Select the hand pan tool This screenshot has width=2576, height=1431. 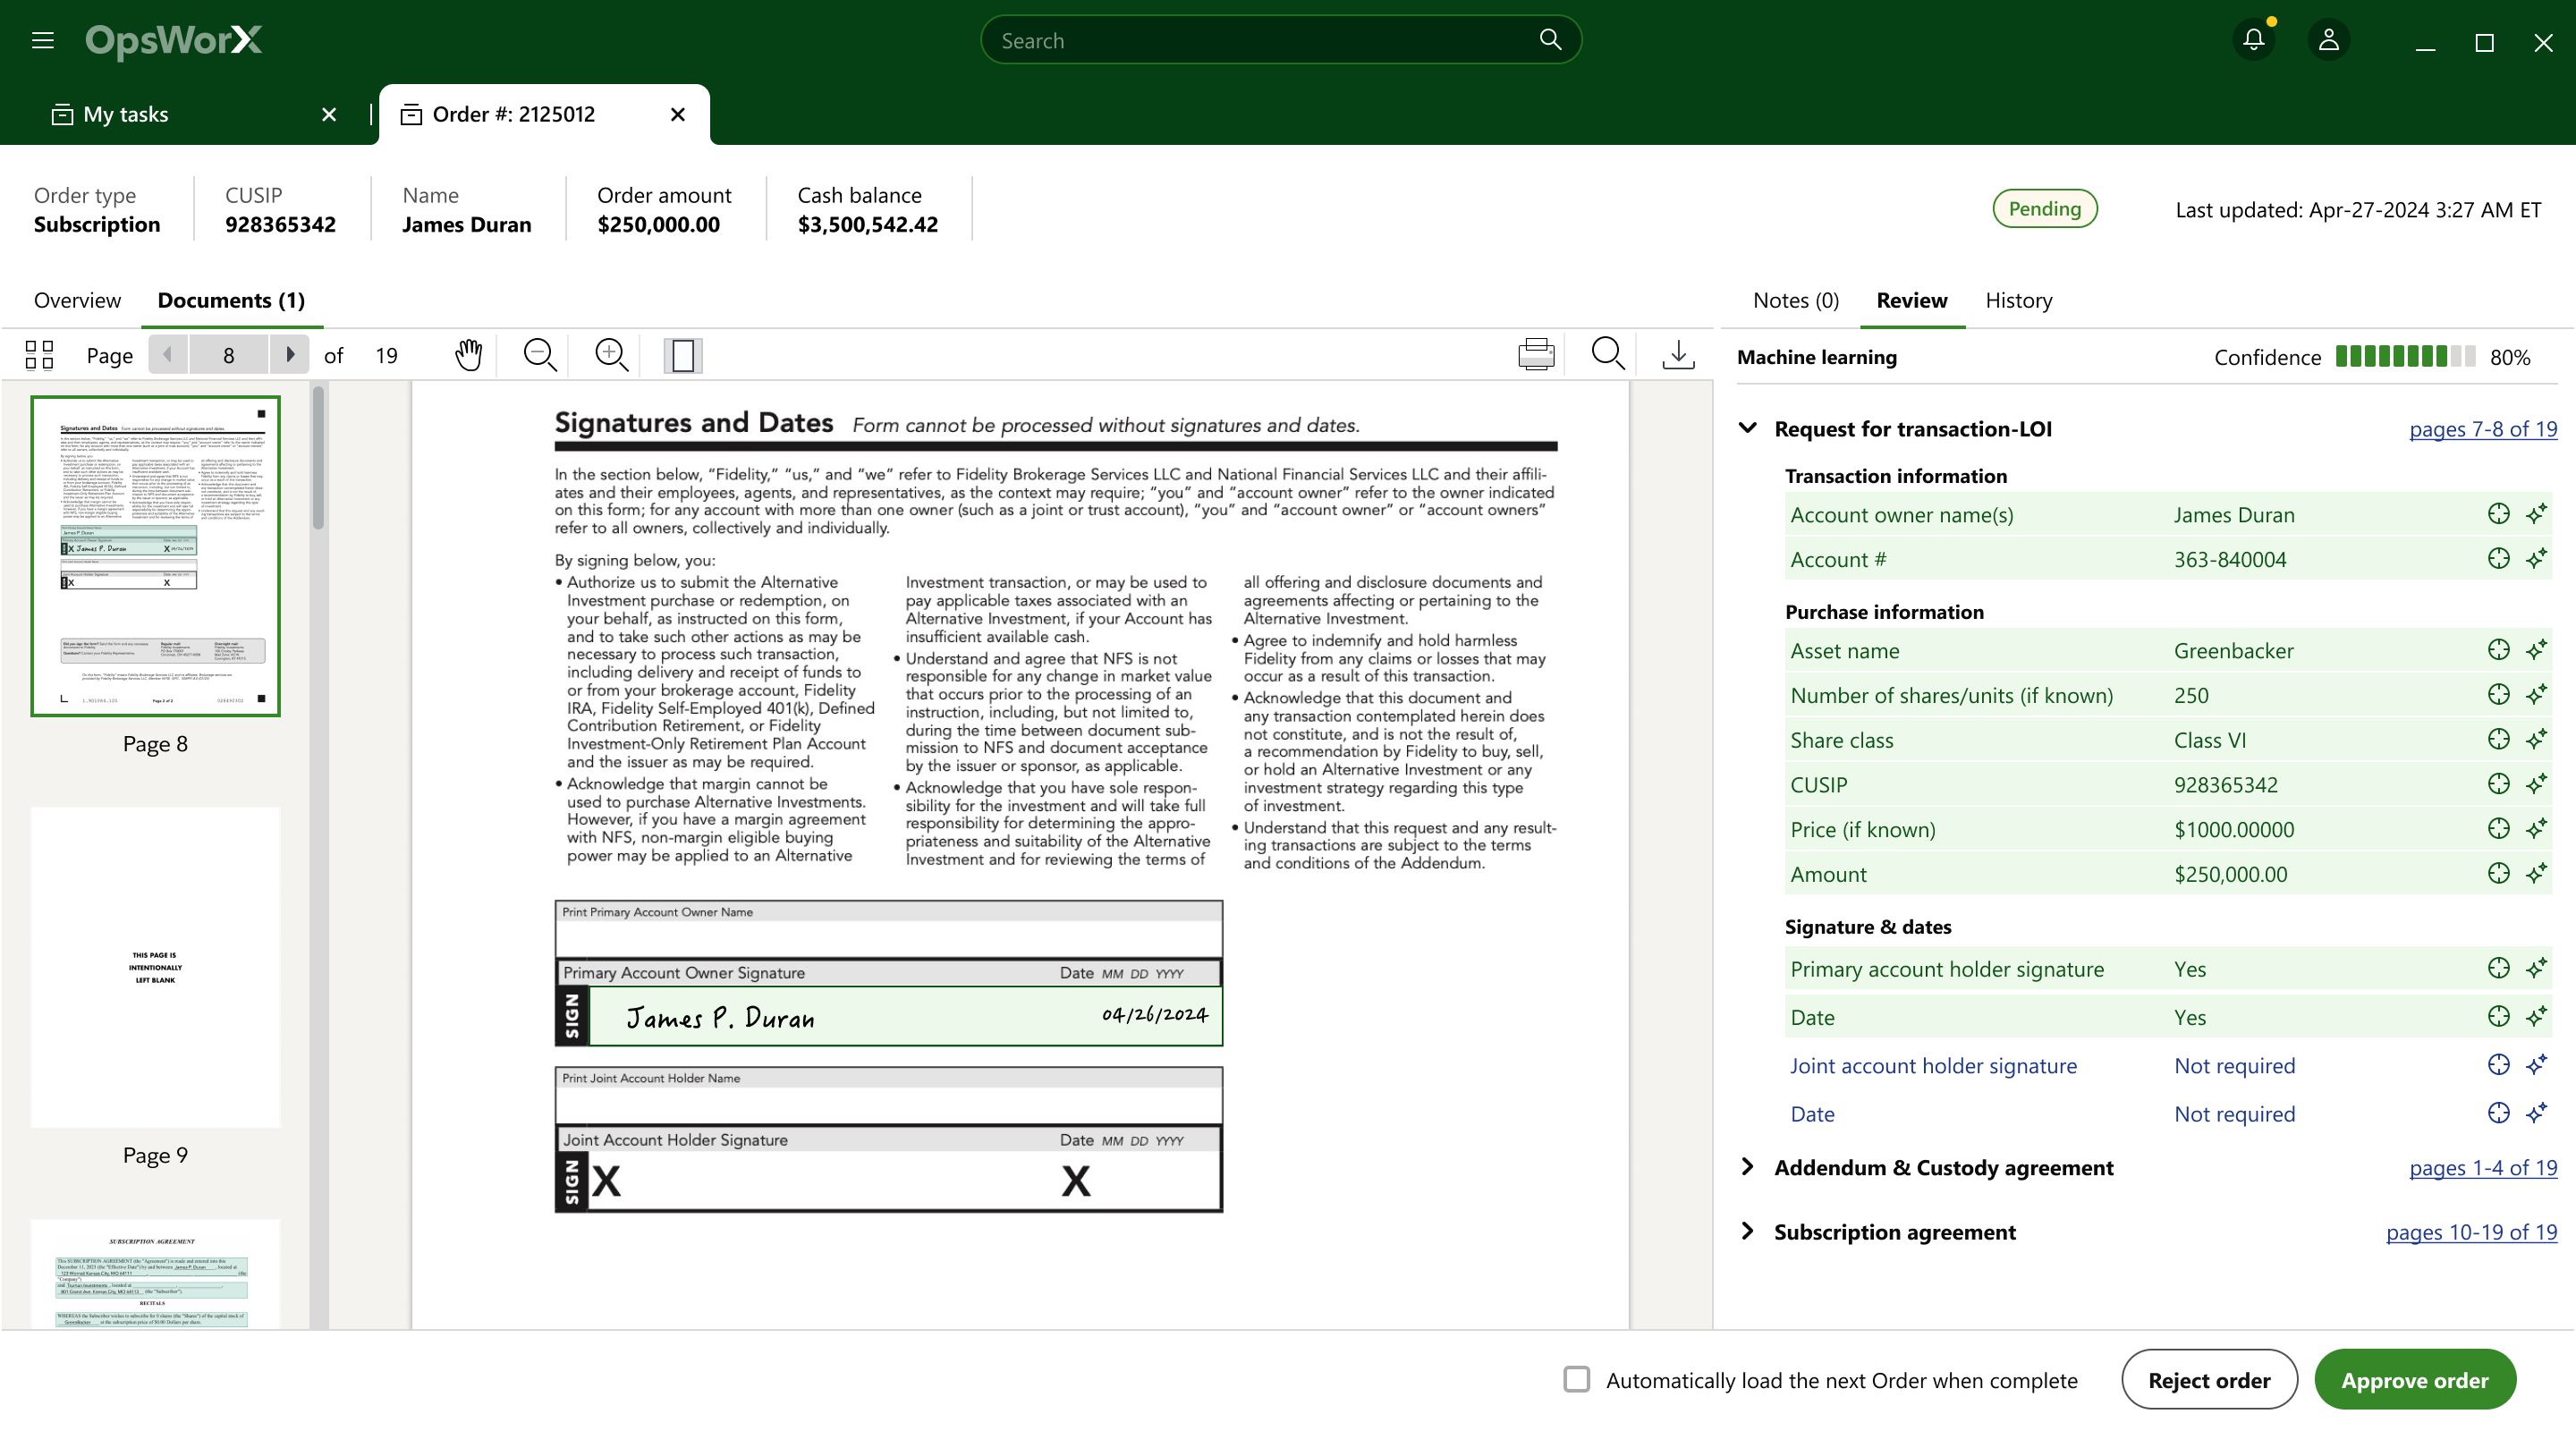point(468,355)
